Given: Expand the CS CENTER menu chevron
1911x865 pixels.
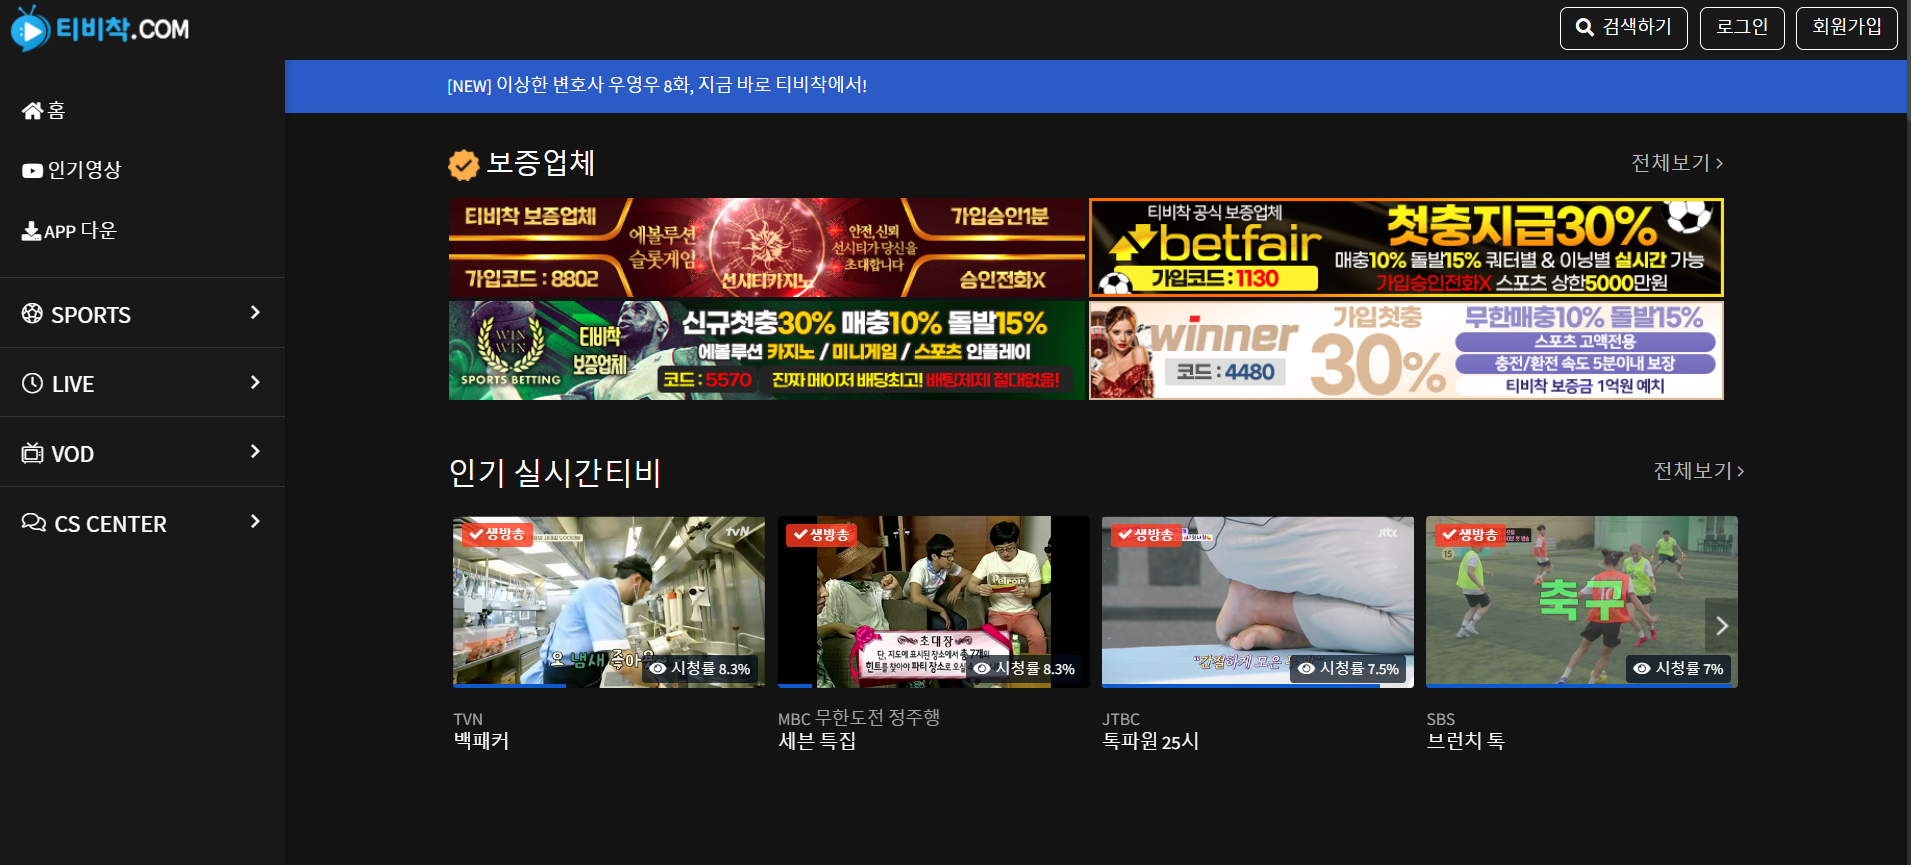Looking at the screenshot, I should [255, 521].
